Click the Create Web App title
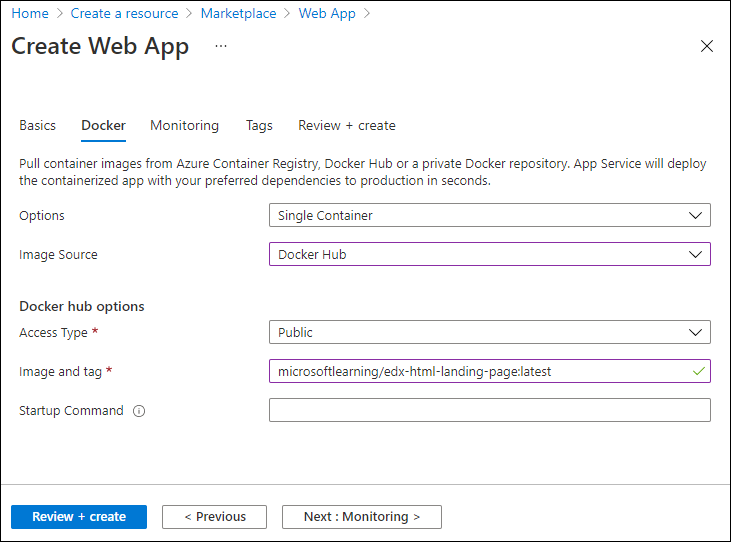Screen dimensions: 731x542 (100, 47)
